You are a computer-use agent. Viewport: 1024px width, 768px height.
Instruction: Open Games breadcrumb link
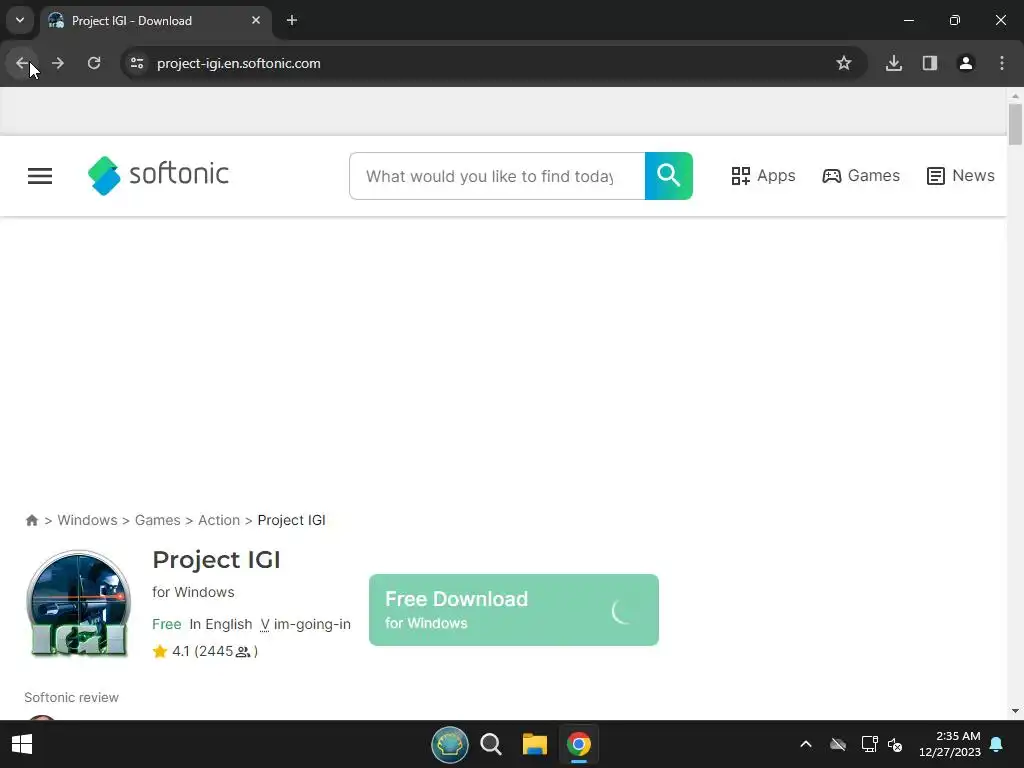157,520
